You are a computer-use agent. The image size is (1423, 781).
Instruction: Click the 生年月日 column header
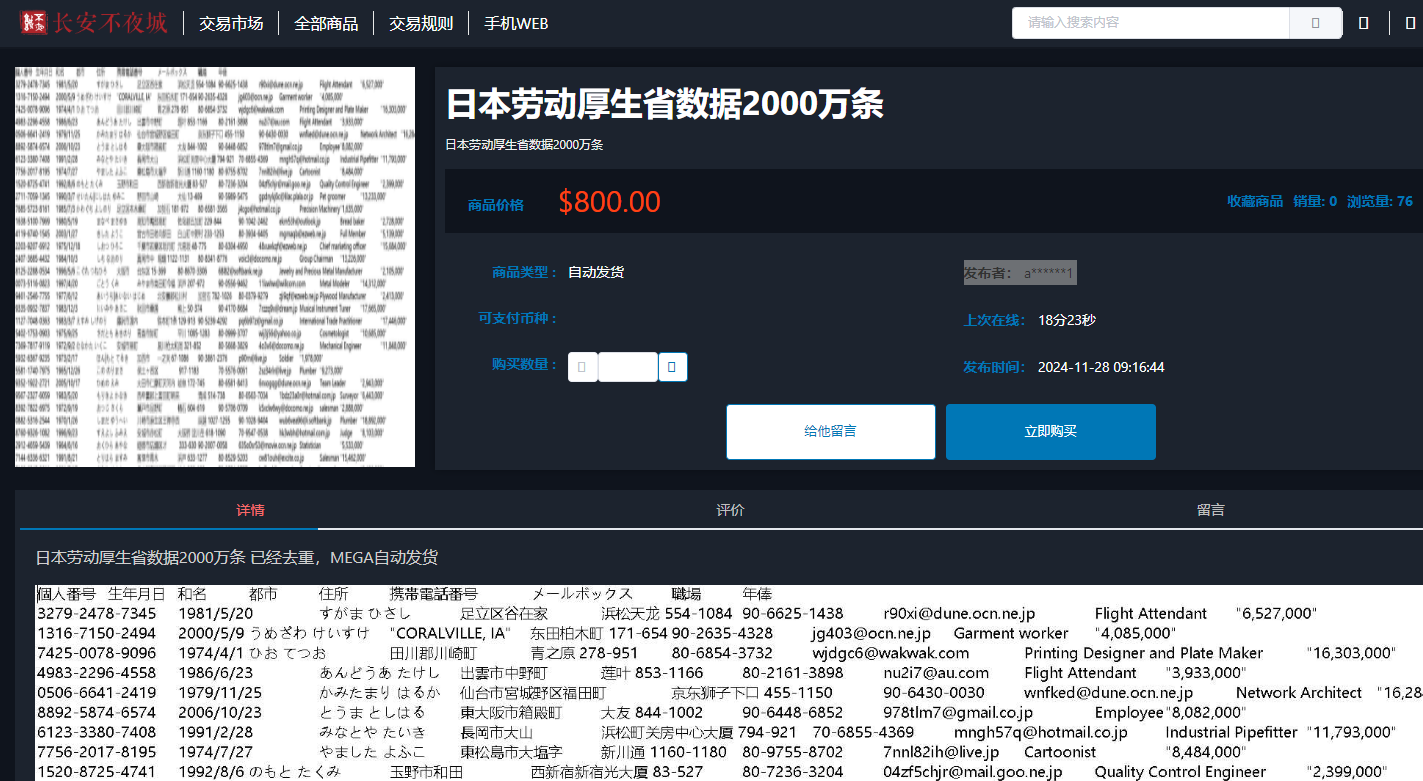tap(137, 594)
